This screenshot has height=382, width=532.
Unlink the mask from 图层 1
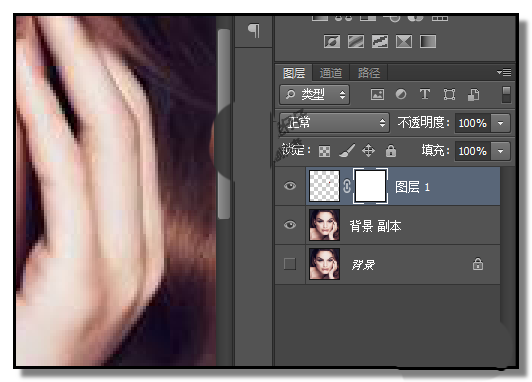click(x=347, y=186)
